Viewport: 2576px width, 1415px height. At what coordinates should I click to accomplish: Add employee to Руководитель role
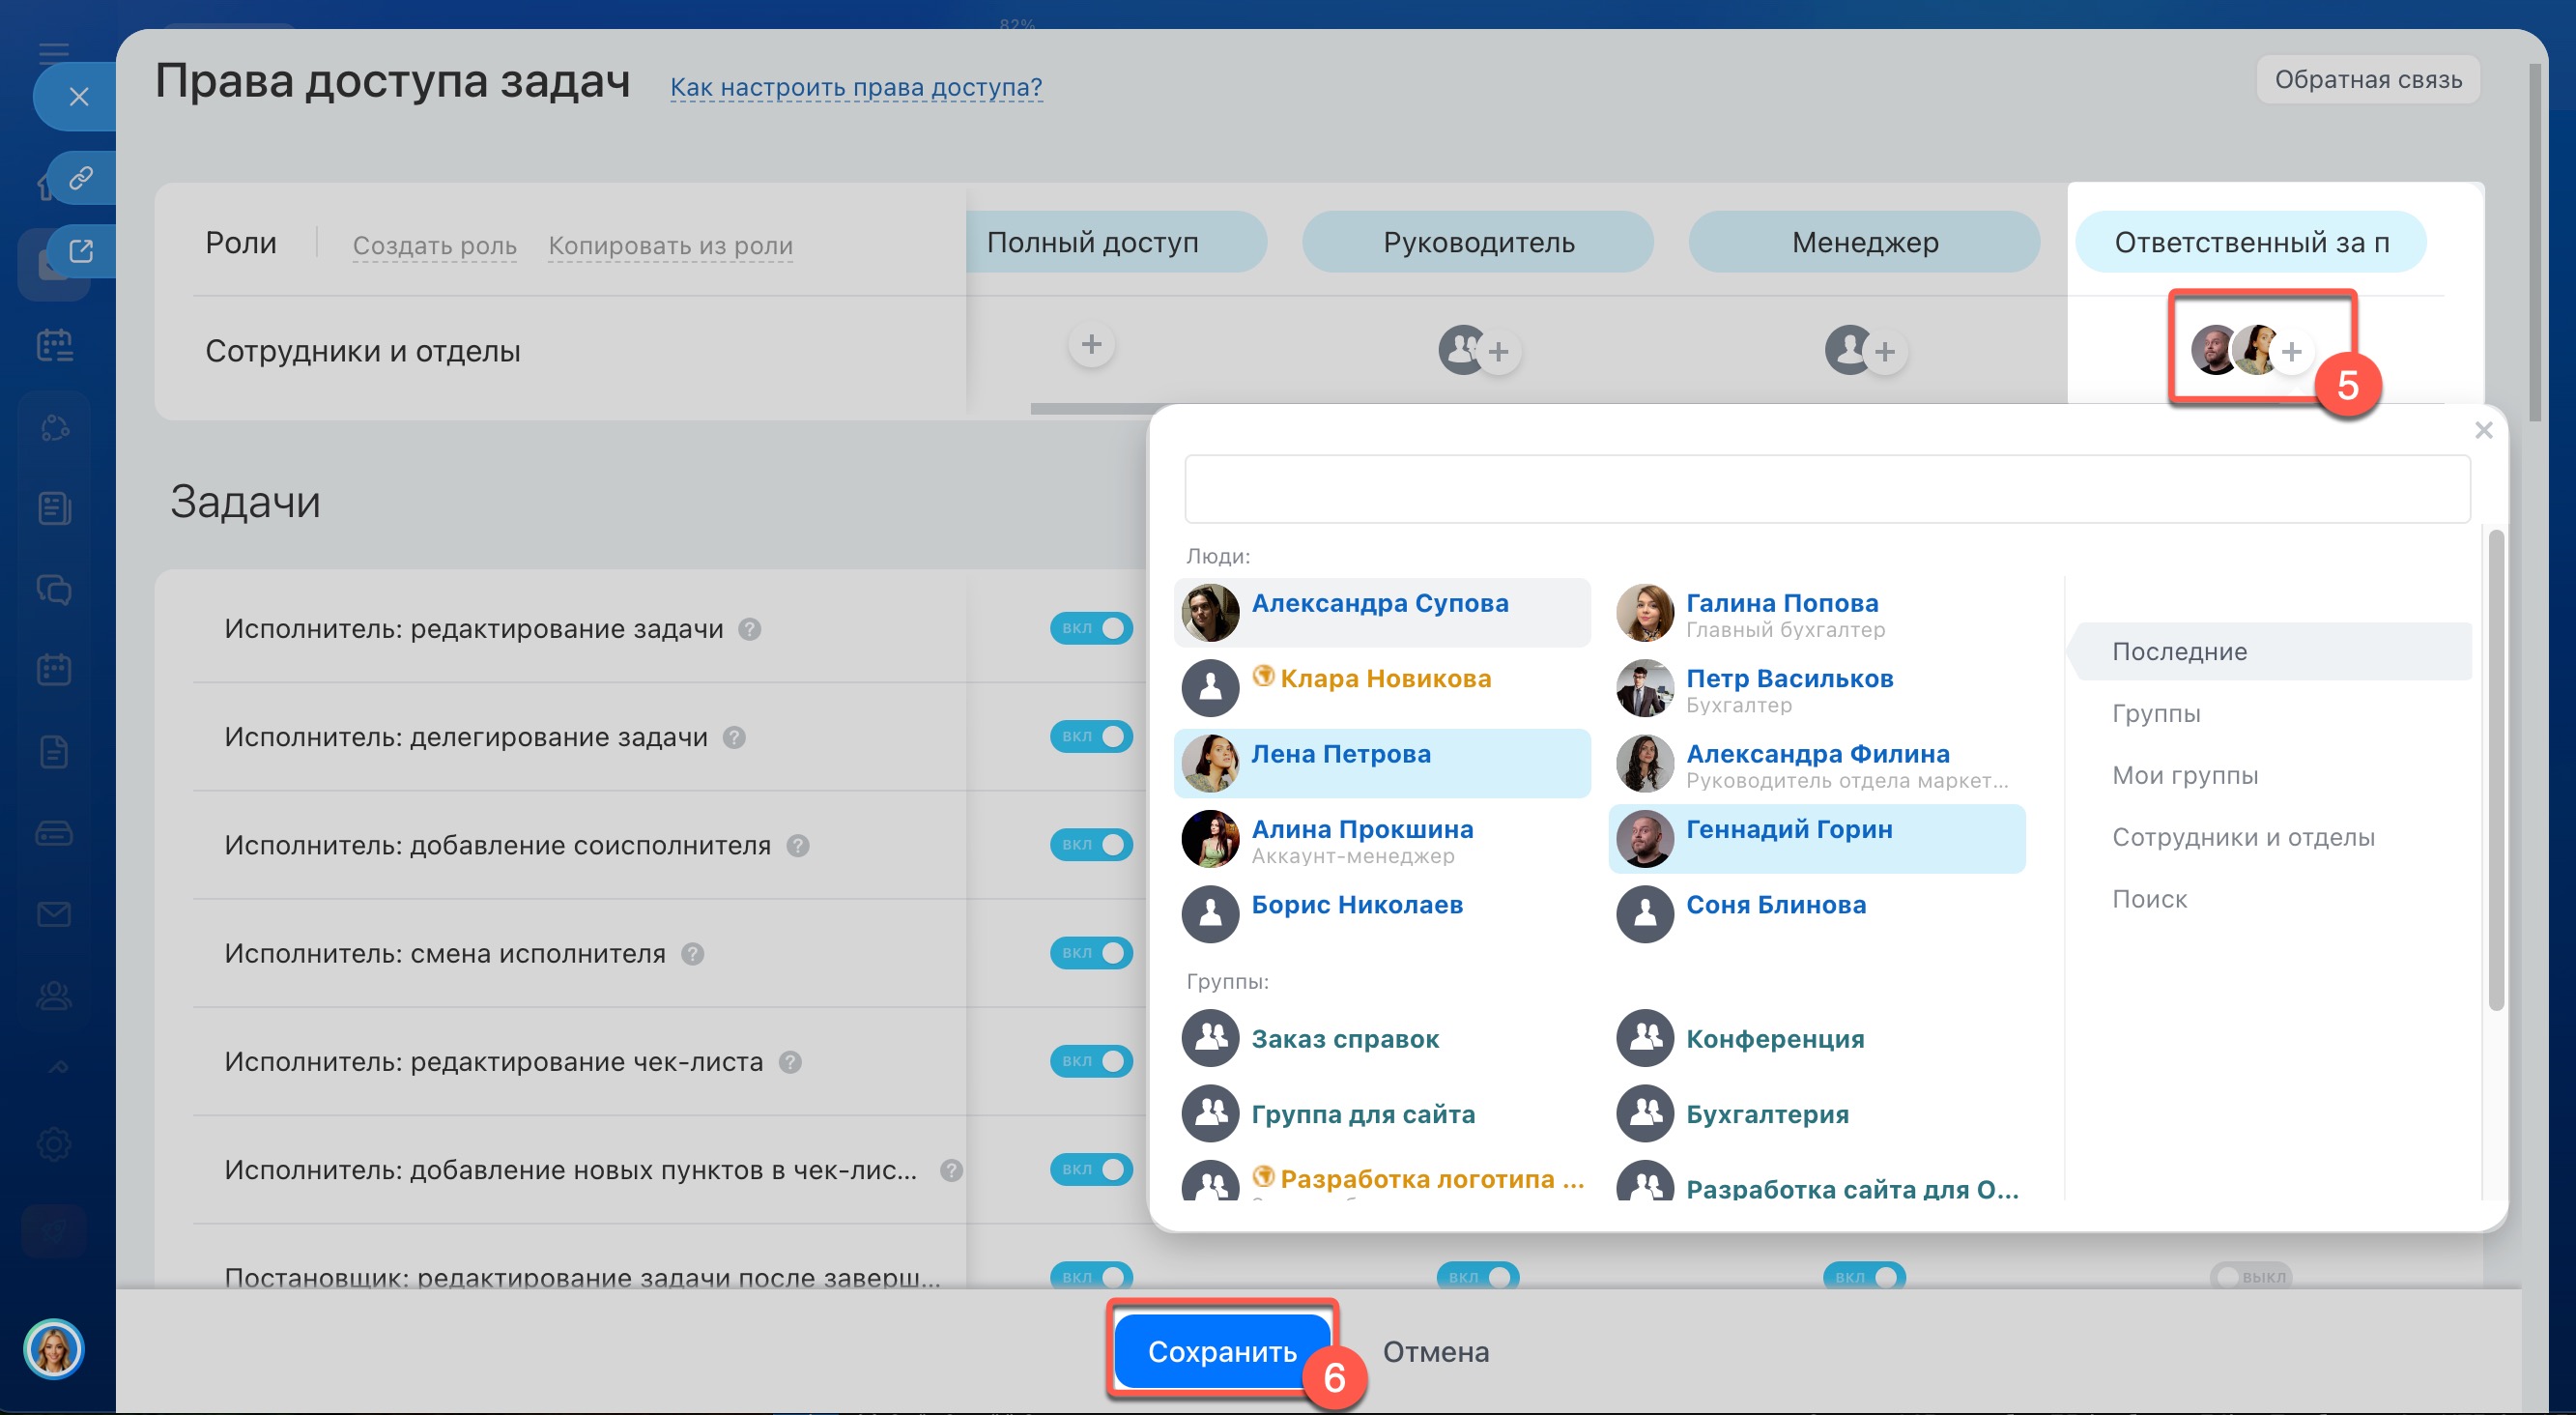[x=1497, y=352]
